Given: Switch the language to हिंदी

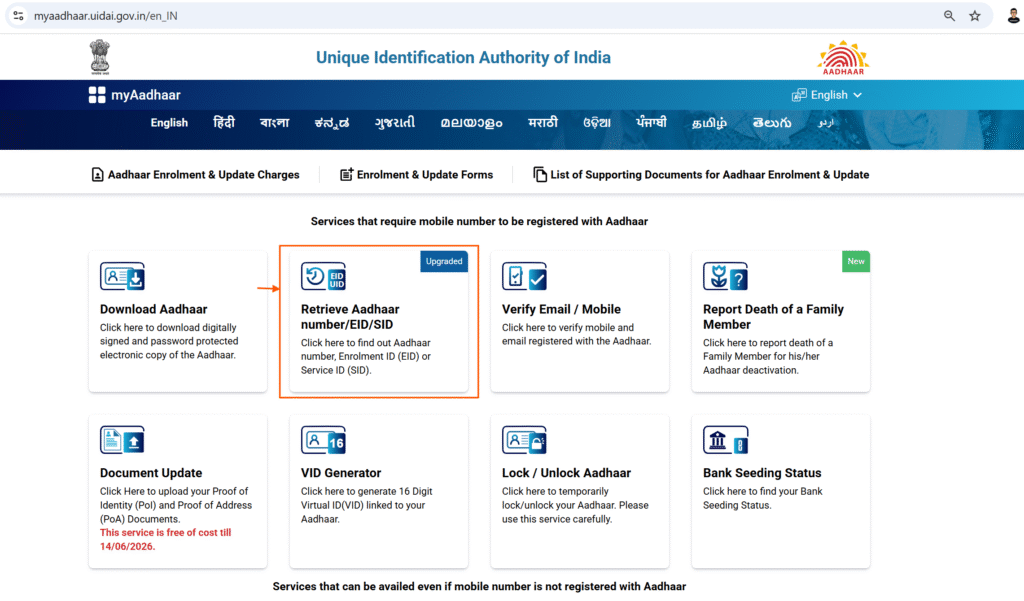Looking at the screenshot, I should 224,123.
